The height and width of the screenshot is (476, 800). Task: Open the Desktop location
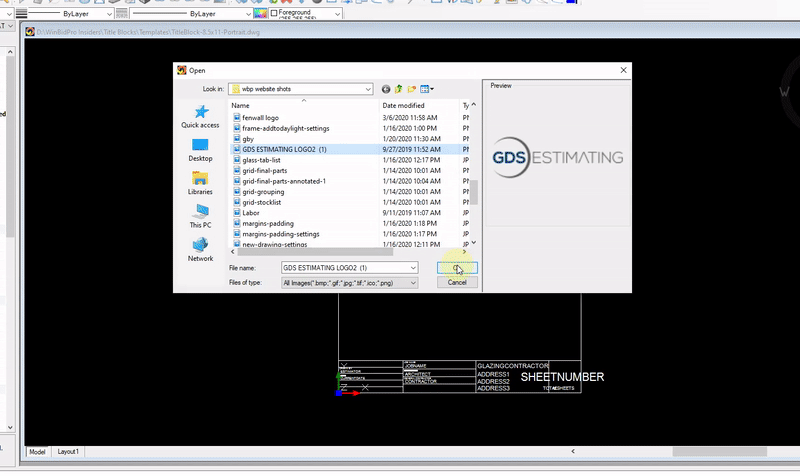(200, 150)
